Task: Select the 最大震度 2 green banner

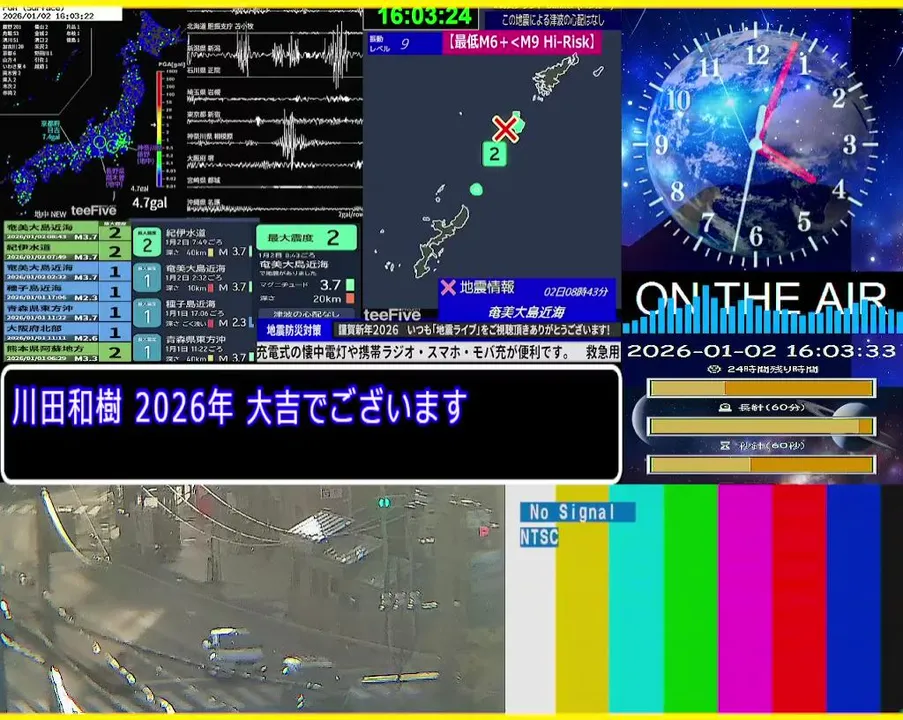Action: [306, 237]
